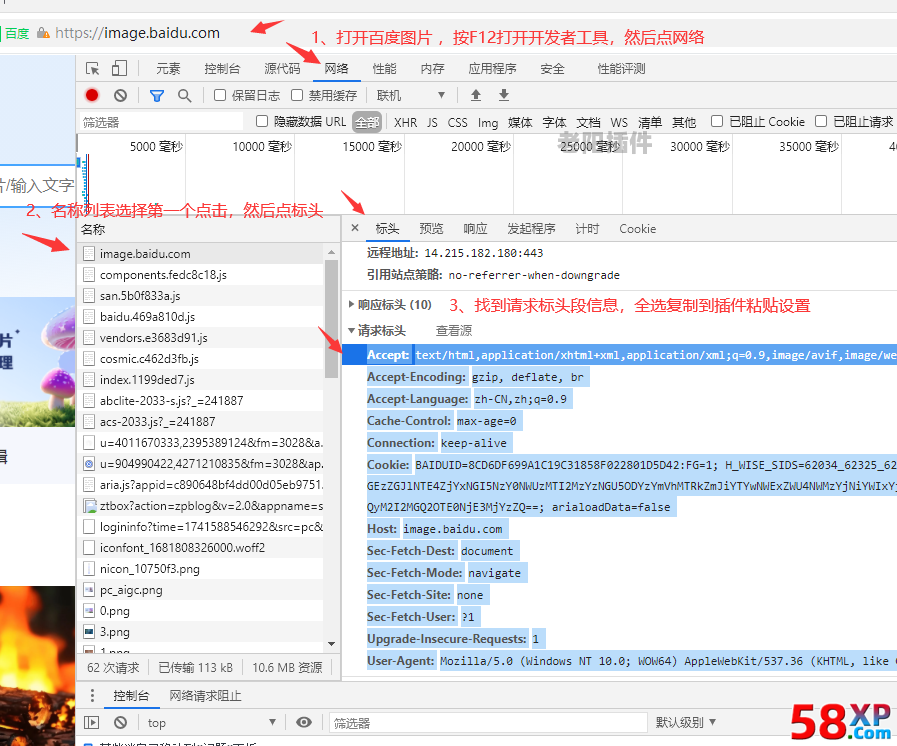Close the request details pane

(355, 228)
